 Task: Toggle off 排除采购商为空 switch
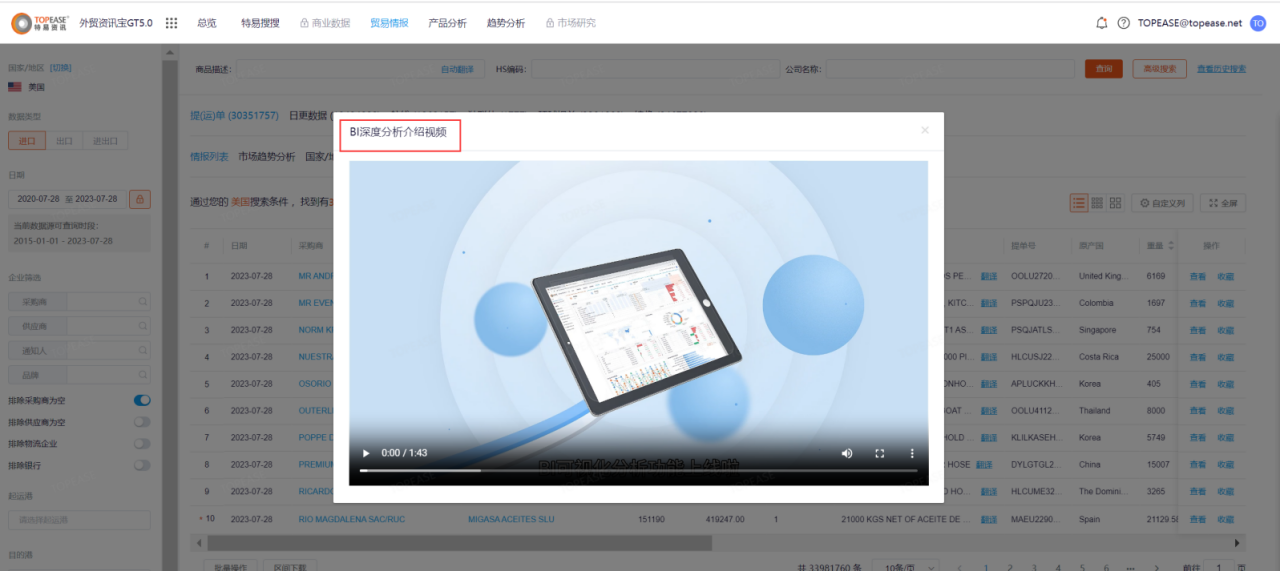pos(142,400)
